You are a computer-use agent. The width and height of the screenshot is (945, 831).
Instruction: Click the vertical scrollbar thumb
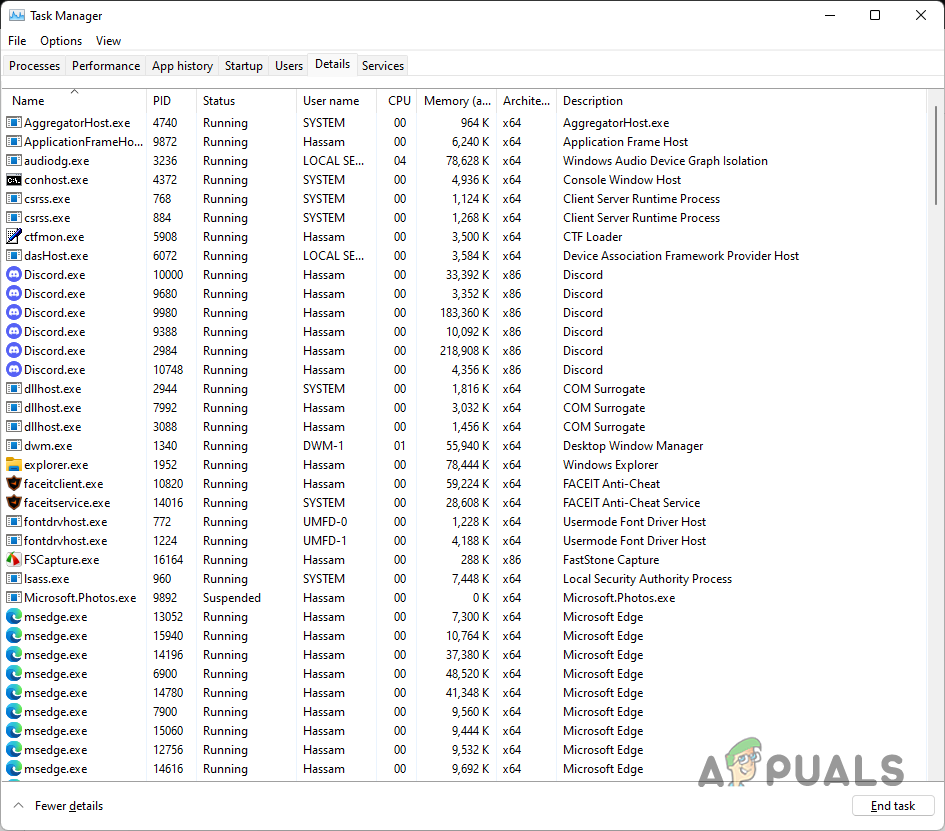[x=935, y=155]
